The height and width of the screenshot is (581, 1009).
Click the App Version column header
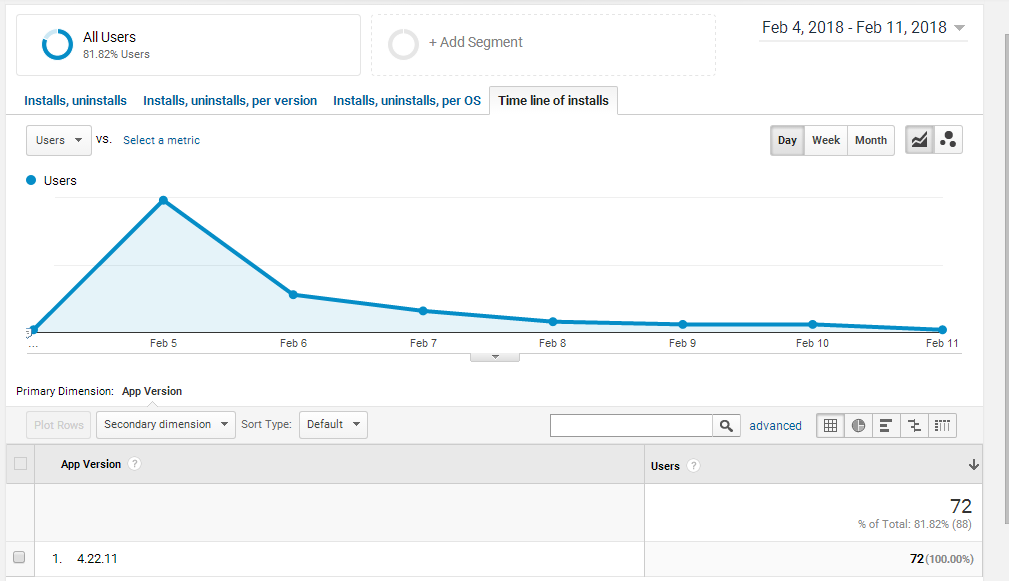coord(339,464)
